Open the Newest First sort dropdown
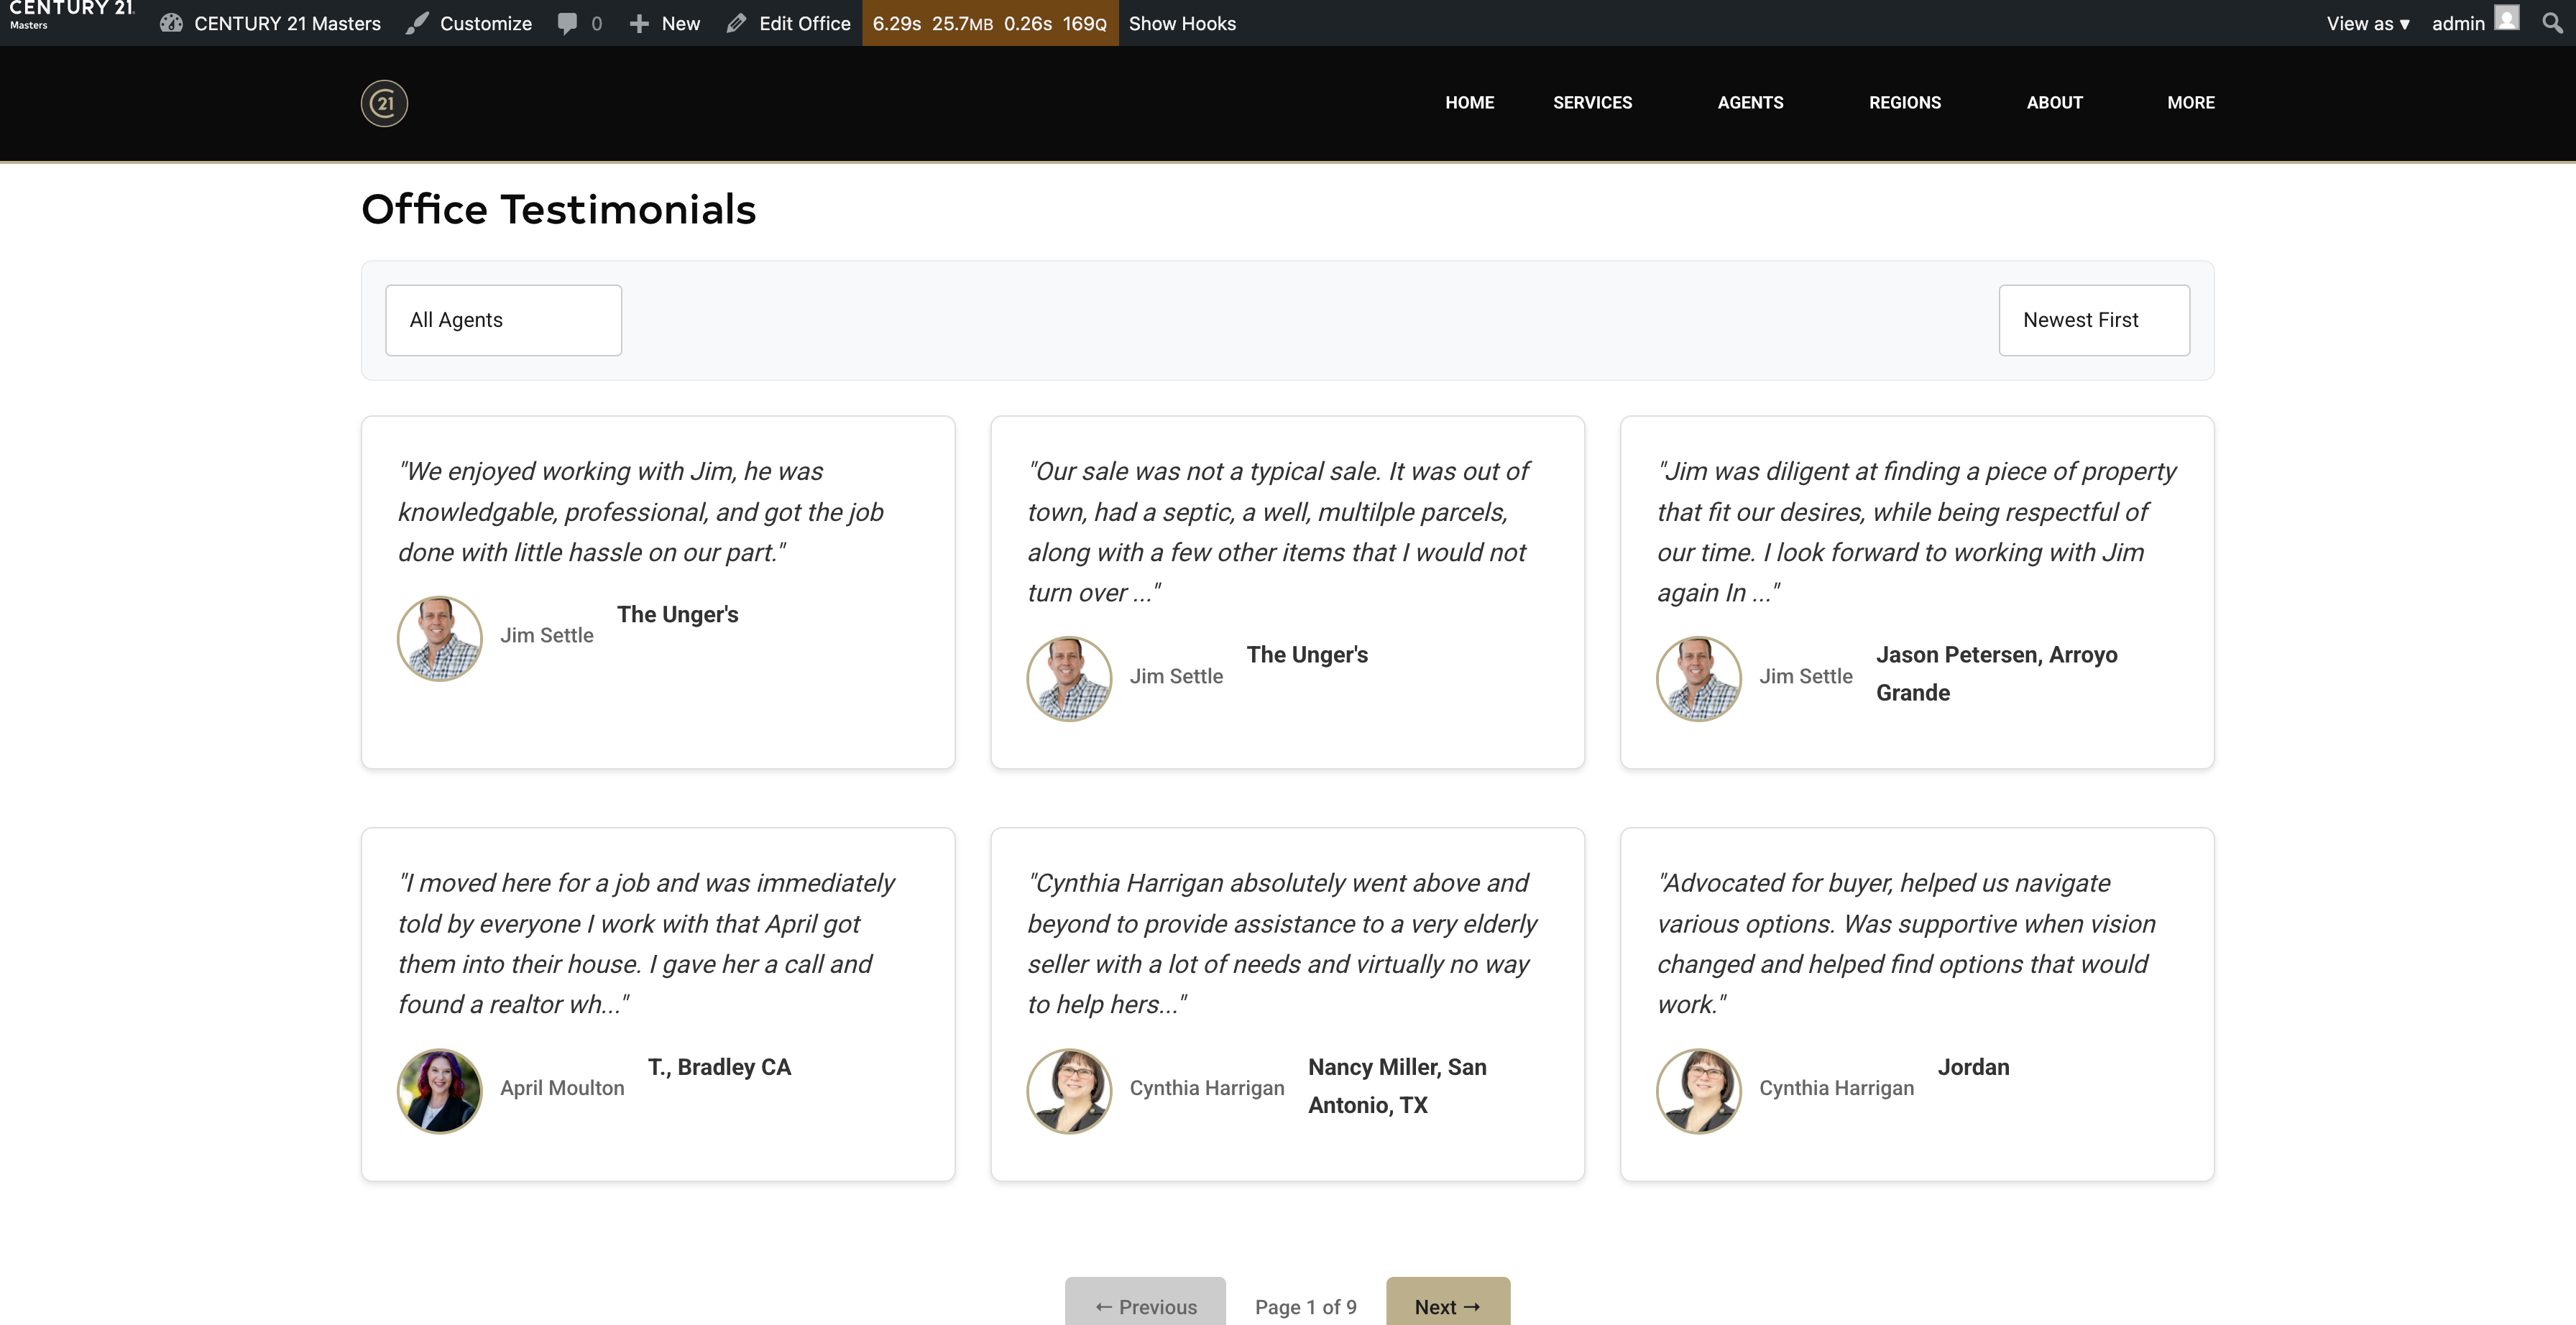 (x=2094, y=320)
